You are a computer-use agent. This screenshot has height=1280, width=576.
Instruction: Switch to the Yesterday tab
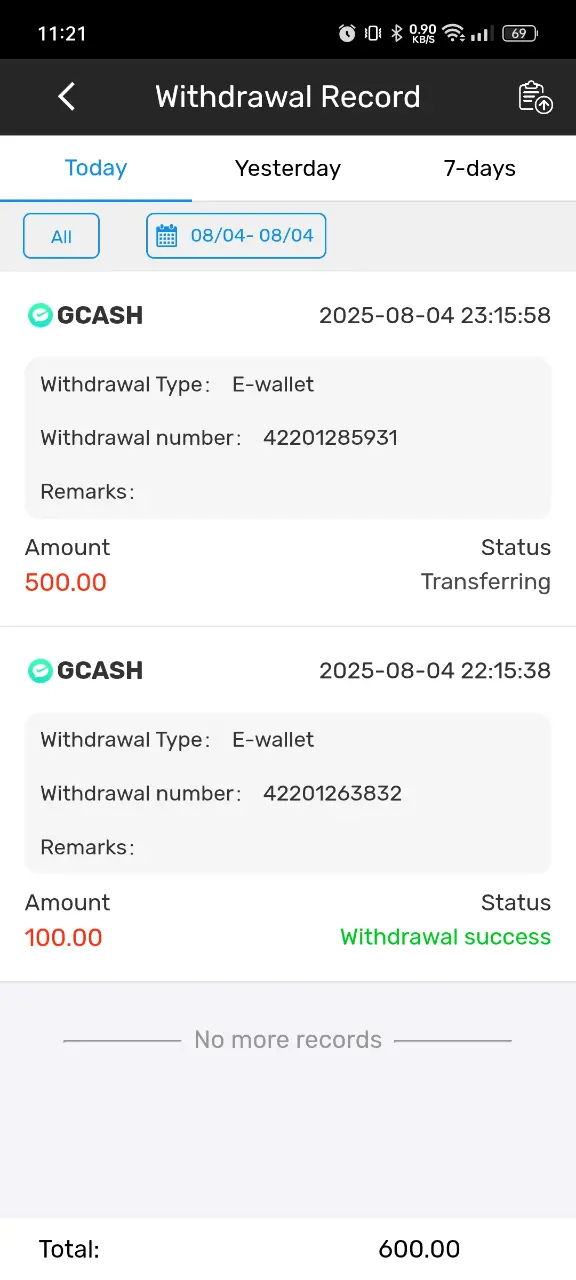288,168
